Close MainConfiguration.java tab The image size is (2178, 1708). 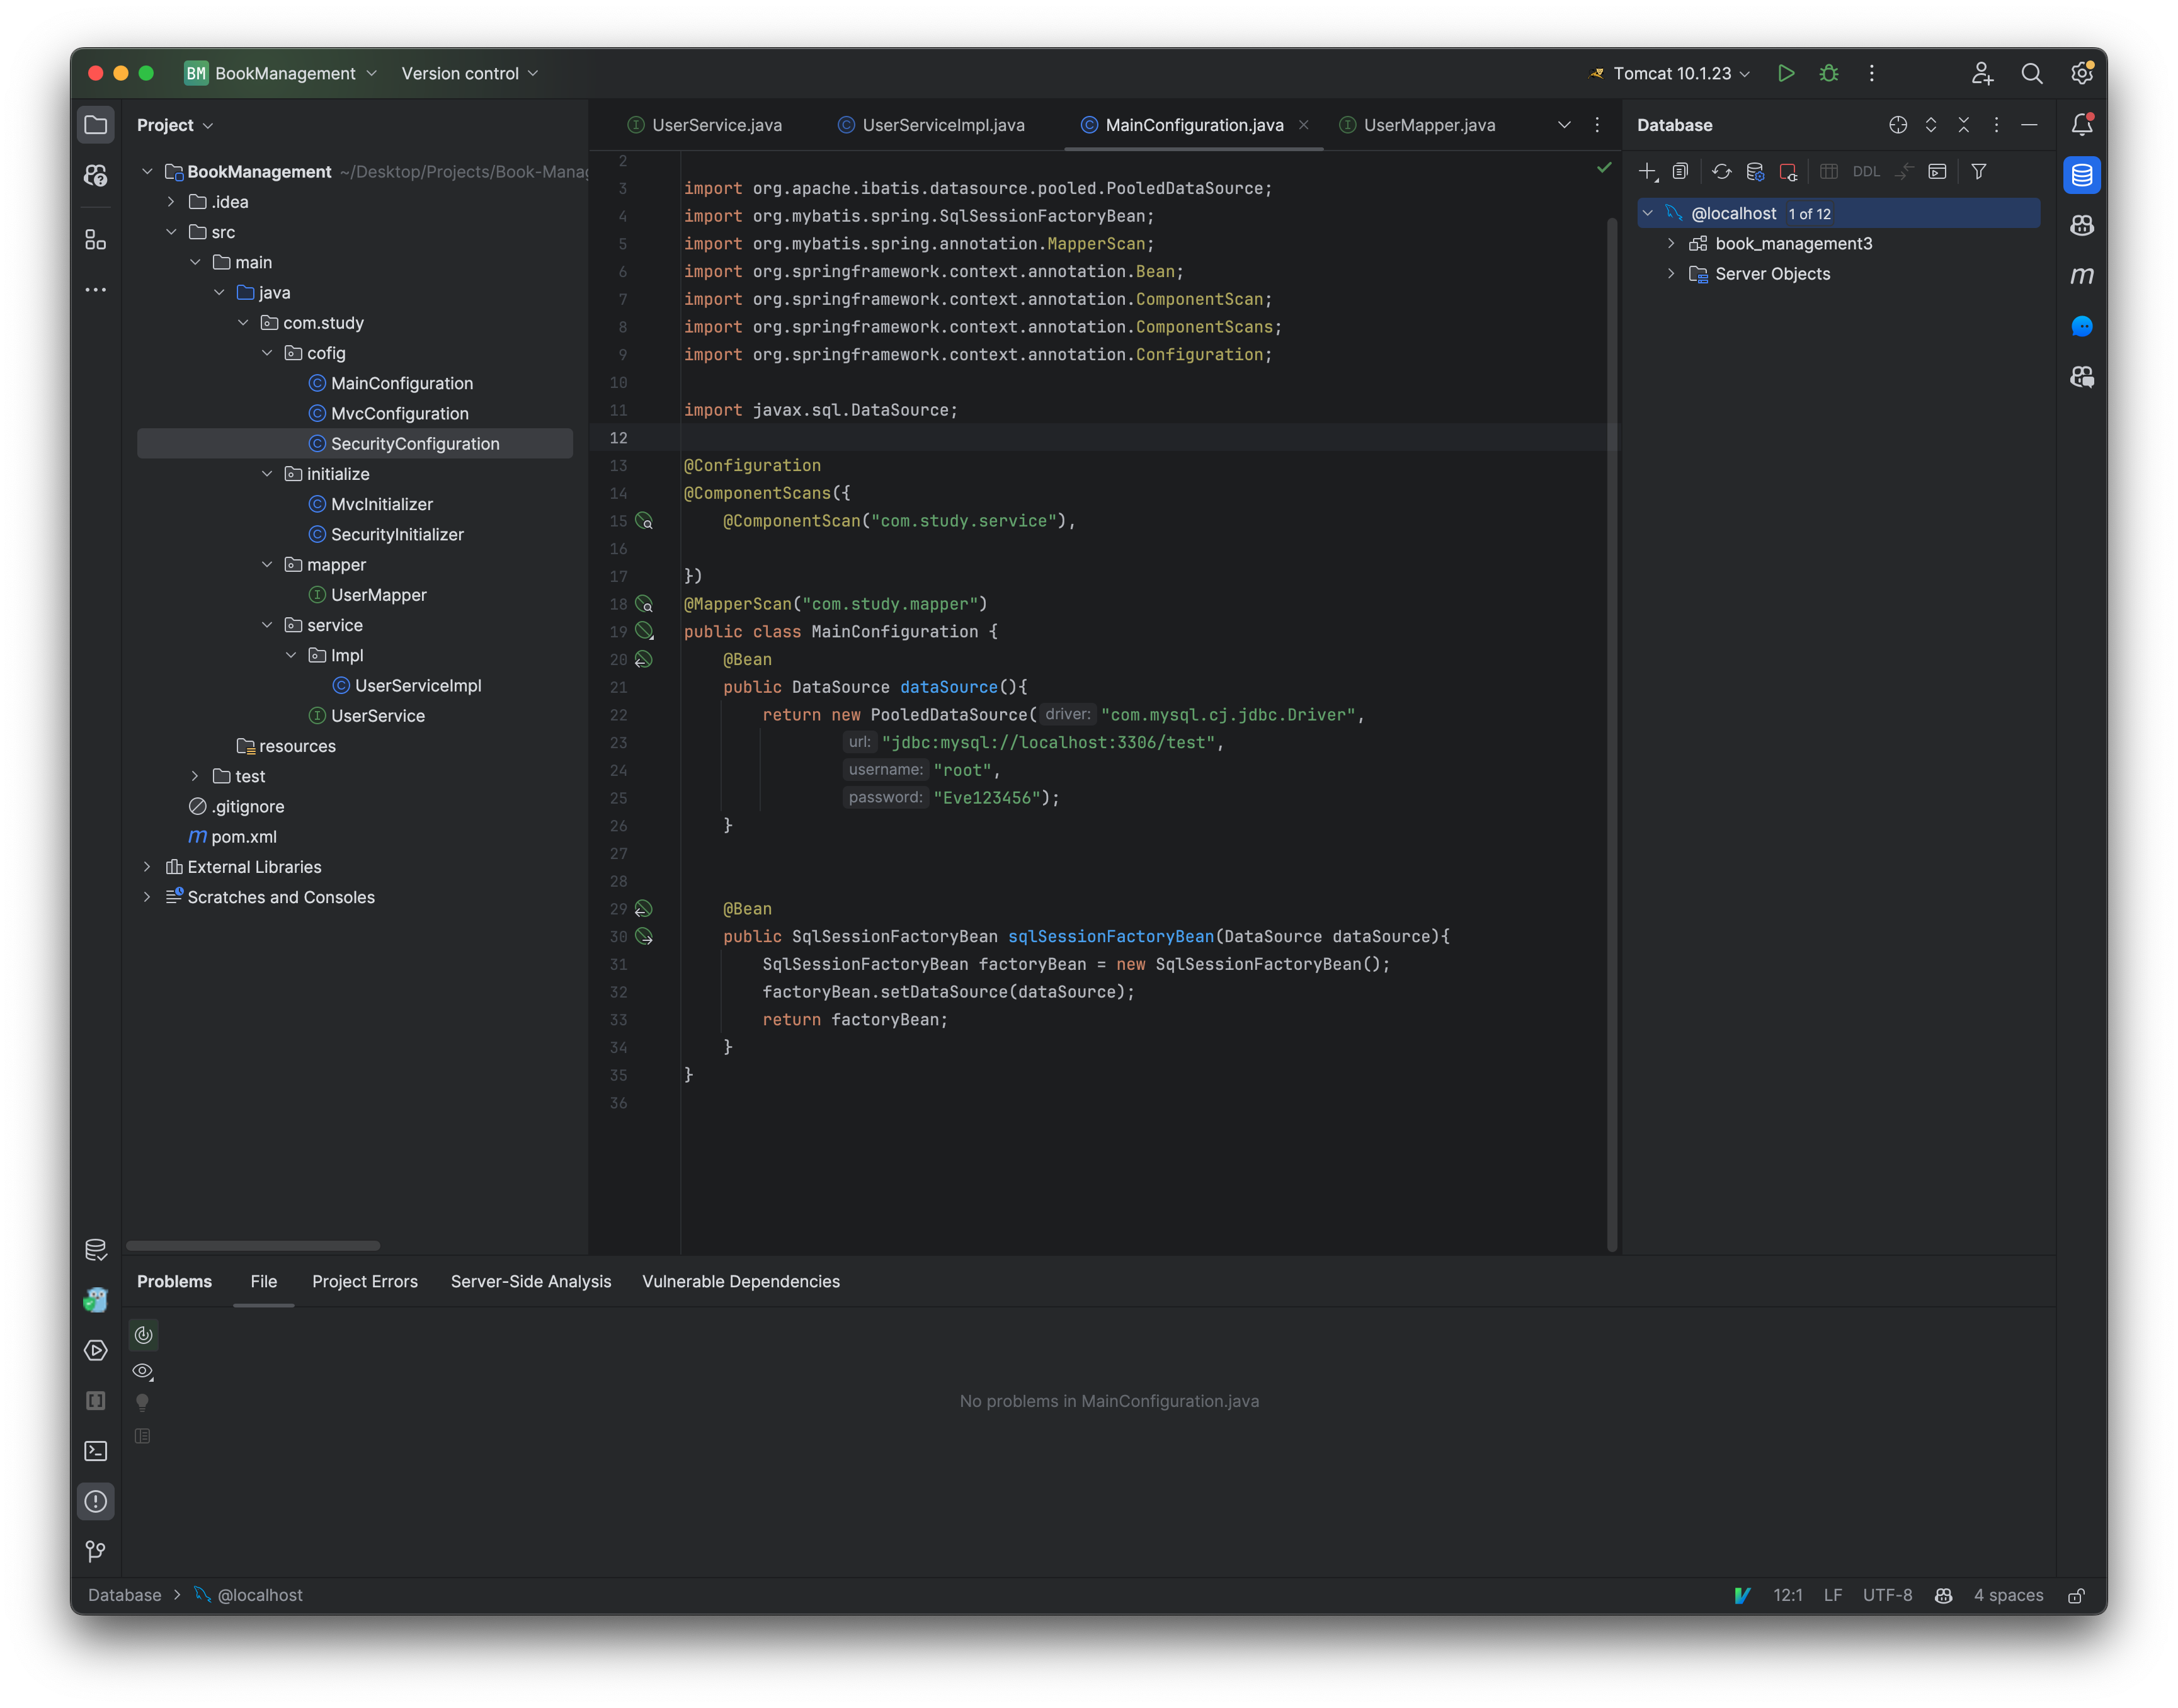pos(1304,125)
